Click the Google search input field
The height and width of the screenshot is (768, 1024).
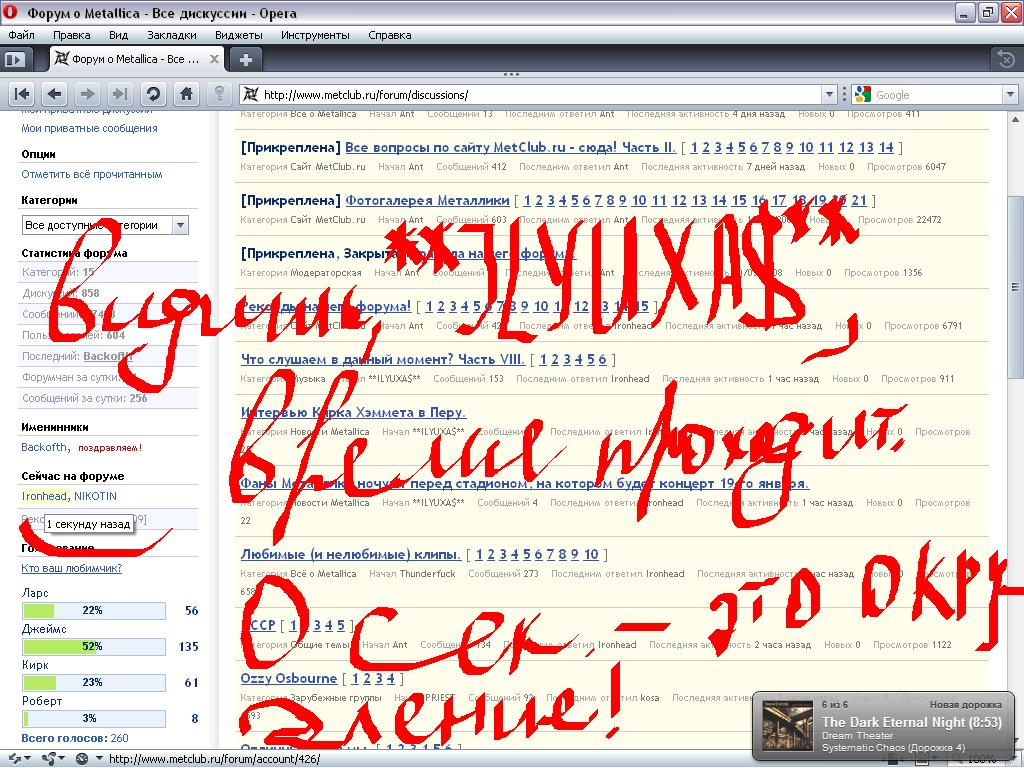point(935,95)
